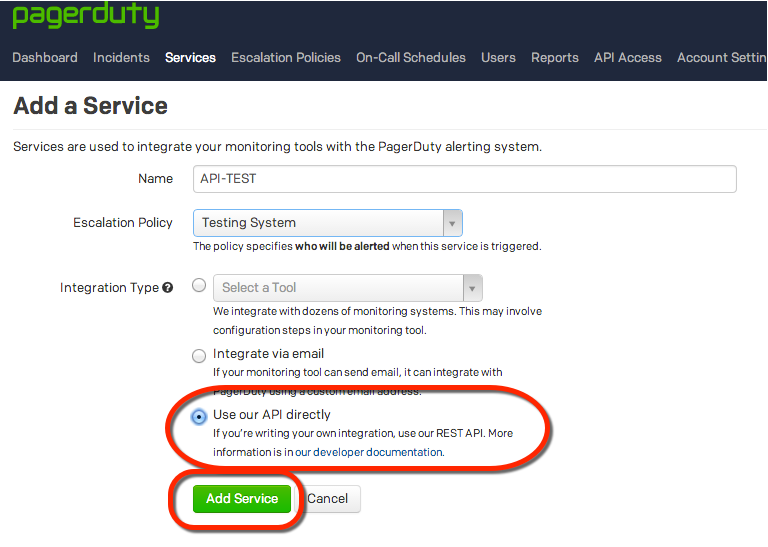Click the Integration Type help question-mark icon
768x547 pixels.
(168, 287)
